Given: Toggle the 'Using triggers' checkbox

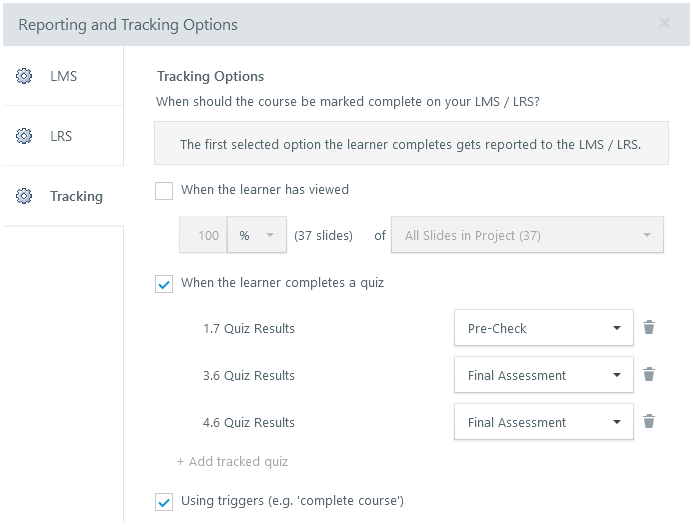Looking at the screenshot, I should [x=165, y=501].
